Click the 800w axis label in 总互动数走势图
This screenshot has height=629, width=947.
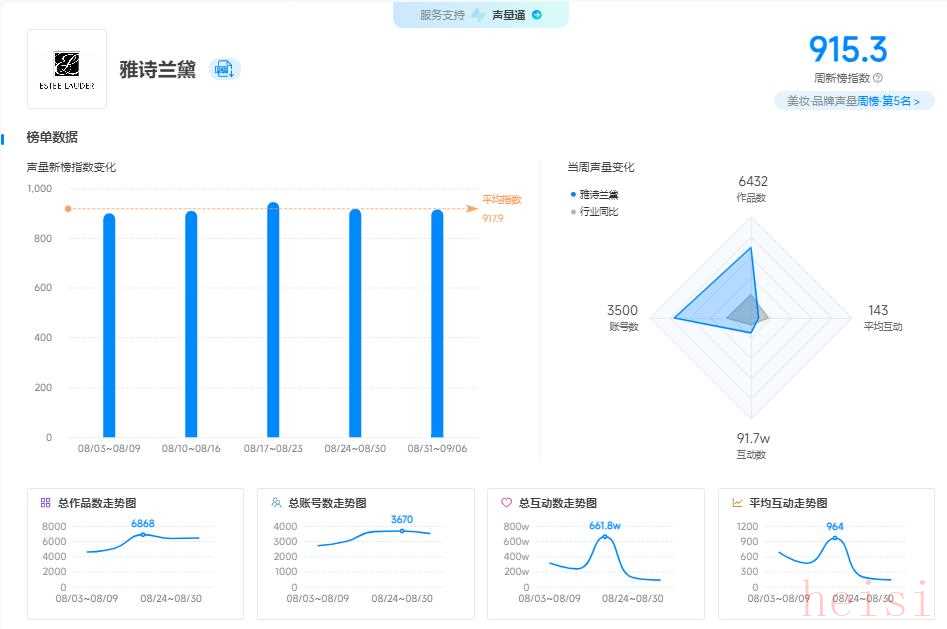coord(516,526)
